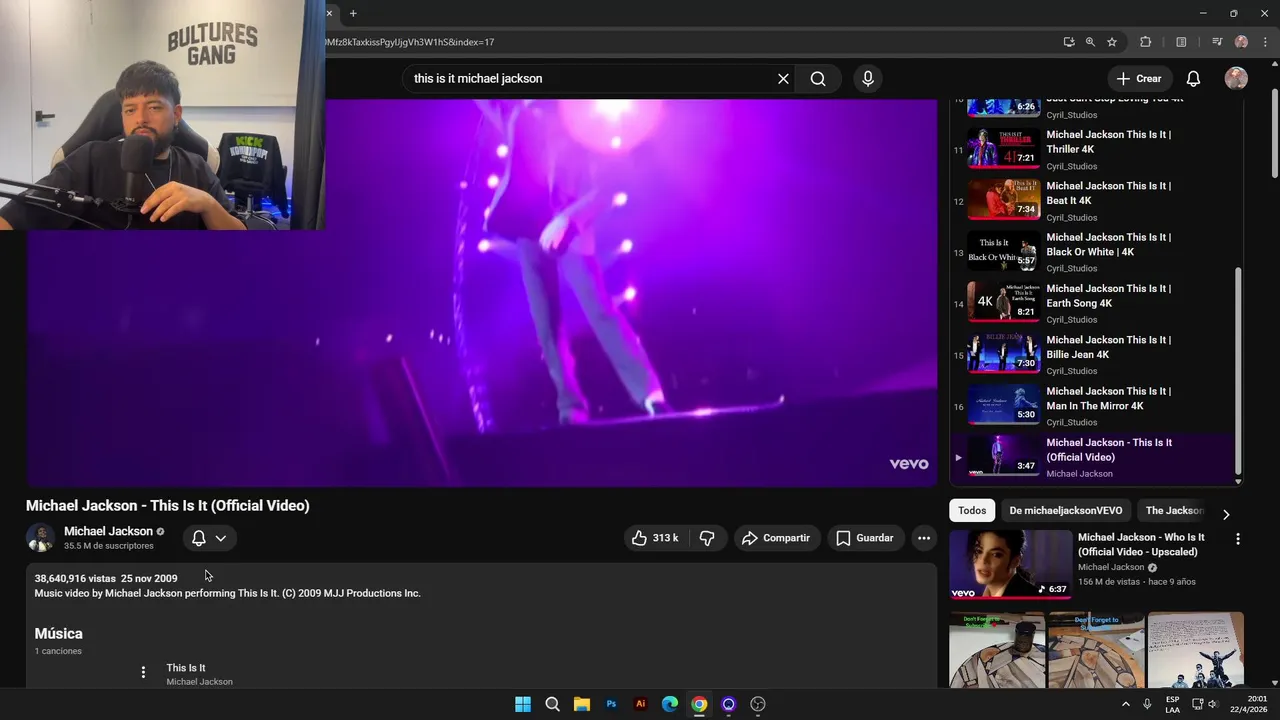The width and height of the screenshot is (1280, 720).
Task: Launch Photoshop from the taskbar
Action: 611,704
